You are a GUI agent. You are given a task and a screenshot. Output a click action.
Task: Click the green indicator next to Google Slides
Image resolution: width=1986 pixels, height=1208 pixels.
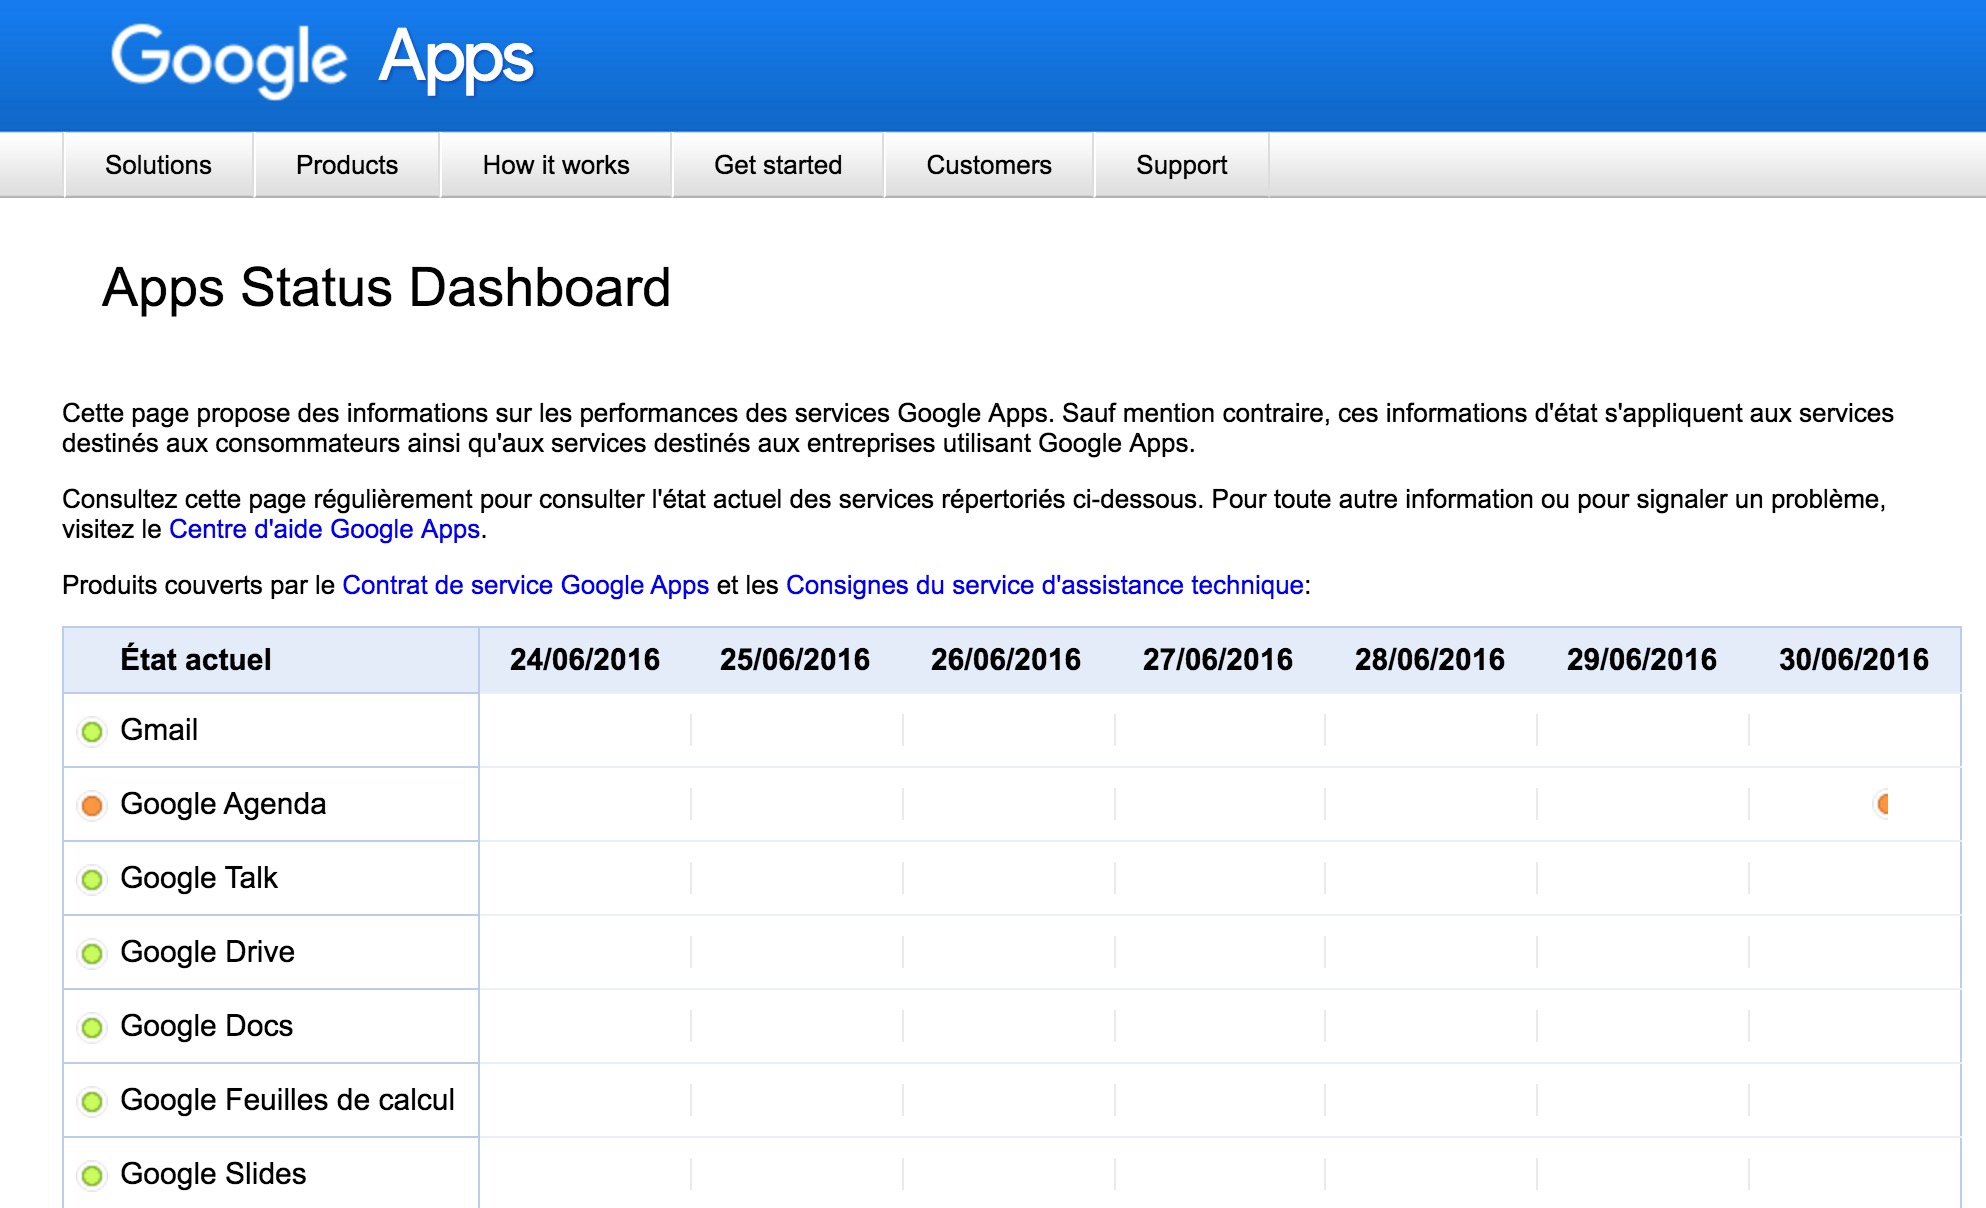pyautogui.click(x=93, y=1174)
